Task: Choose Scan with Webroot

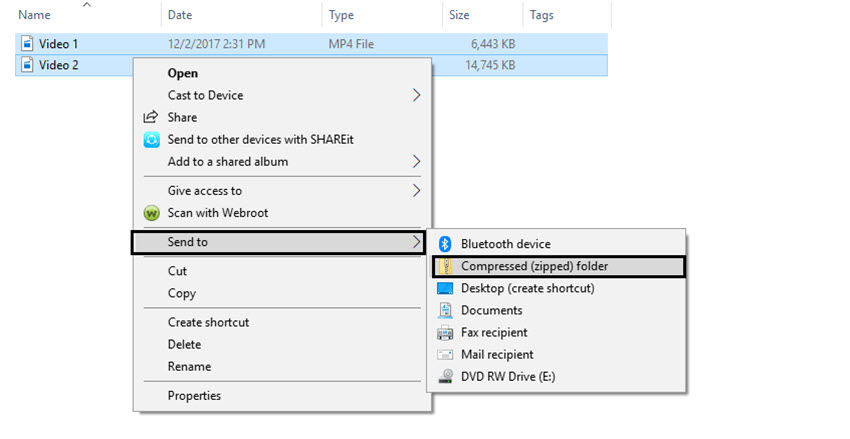Action: (x=282, y=213)
